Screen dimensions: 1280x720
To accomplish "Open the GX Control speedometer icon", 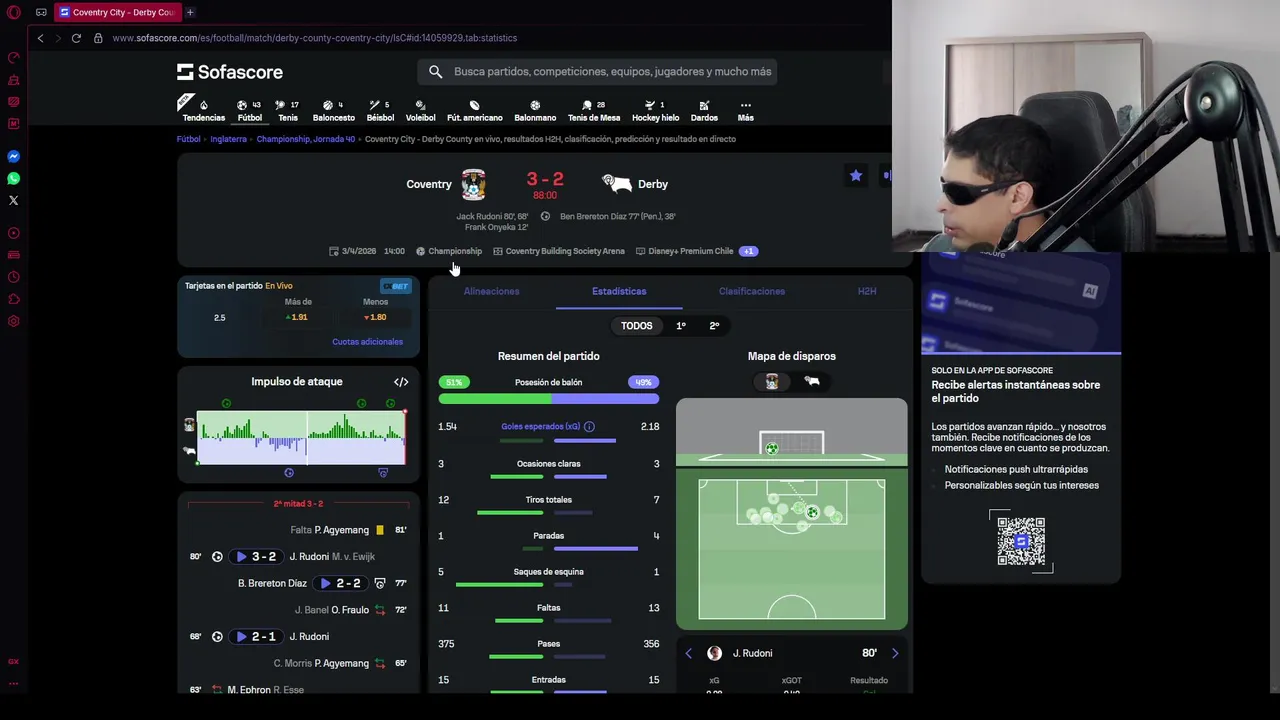I will 13,57.
